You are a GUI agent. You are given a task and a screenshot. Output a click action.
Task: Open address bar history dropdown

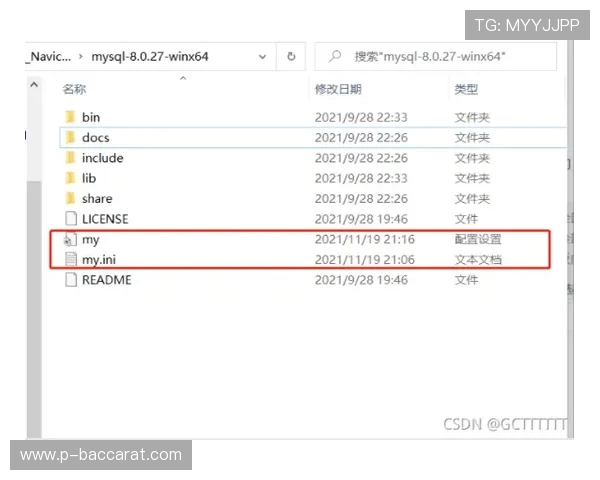[x=262, y=57]
